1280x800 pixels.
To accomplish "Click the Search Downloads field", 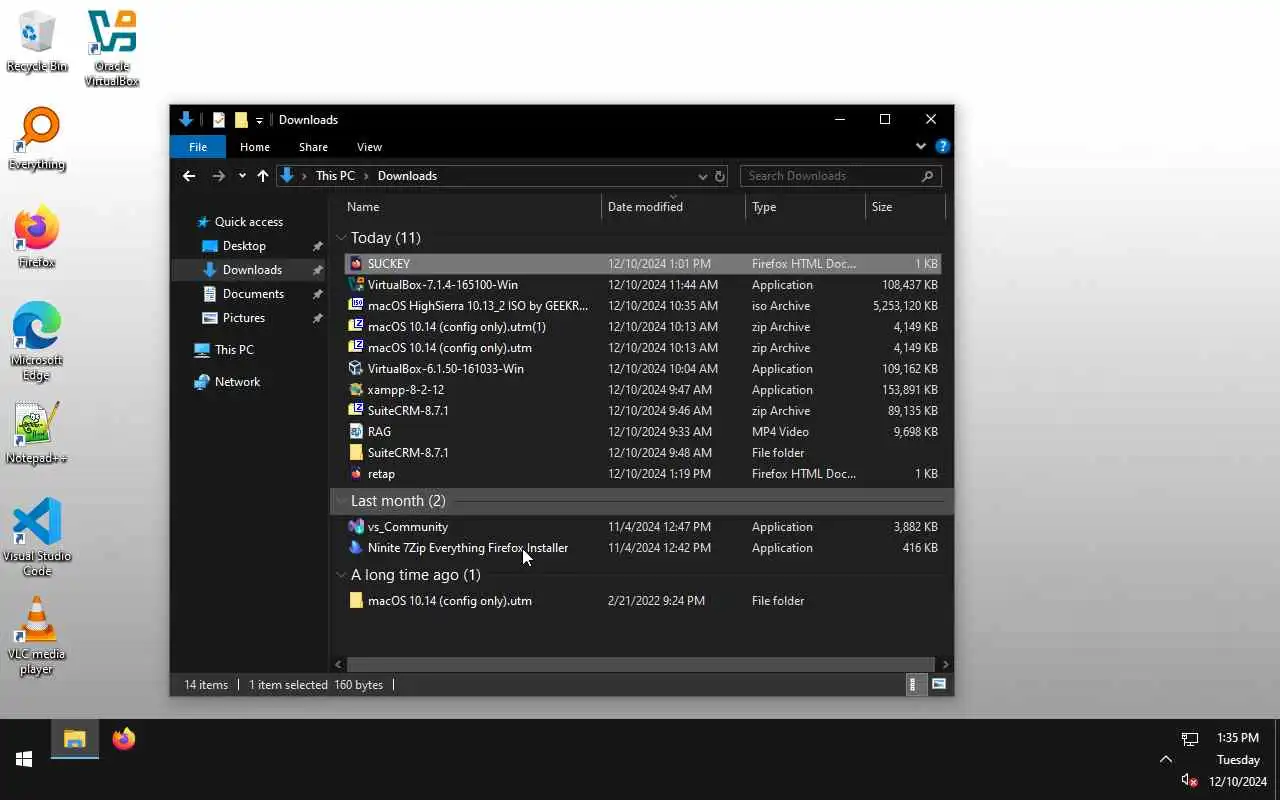I will point(840,176).
